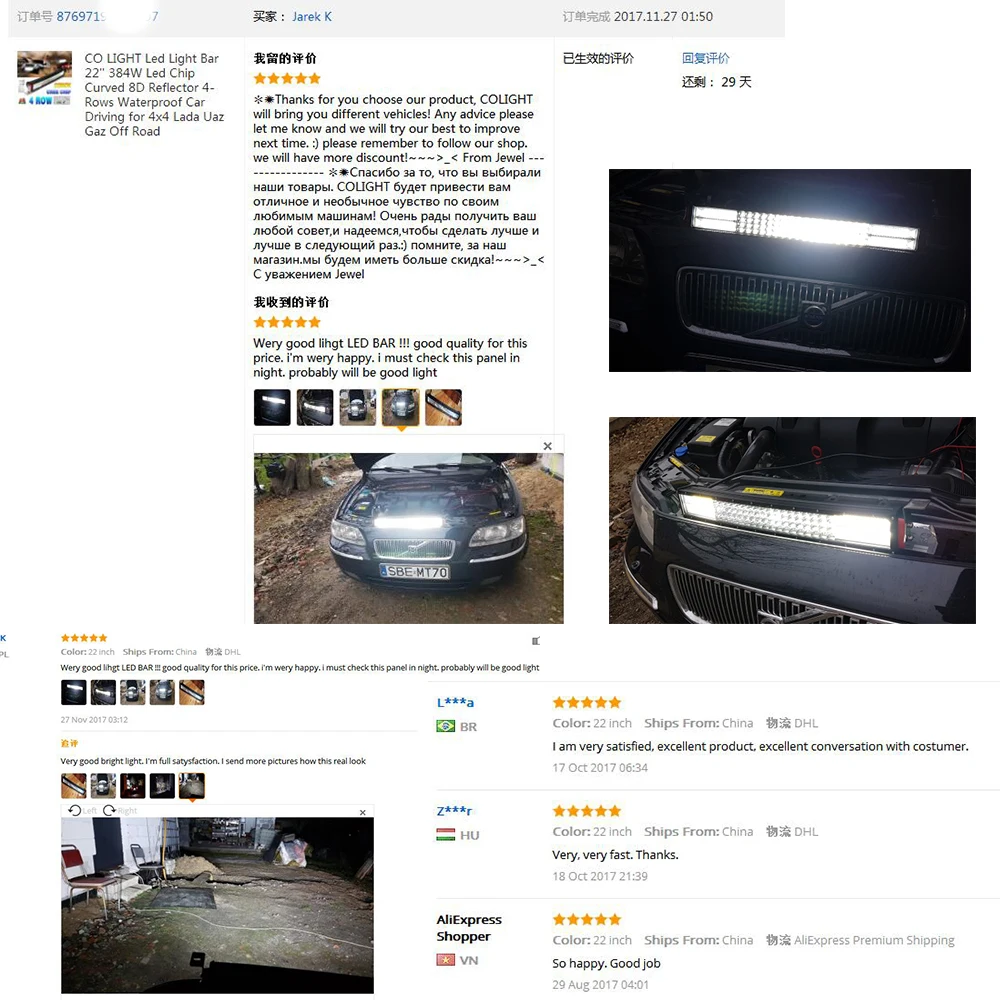Image resolution: width=1000 pixels, height=1000 pixels.
Task: Select first feedback thumbnail with glowing light bar
Action: tap(272, 407)
